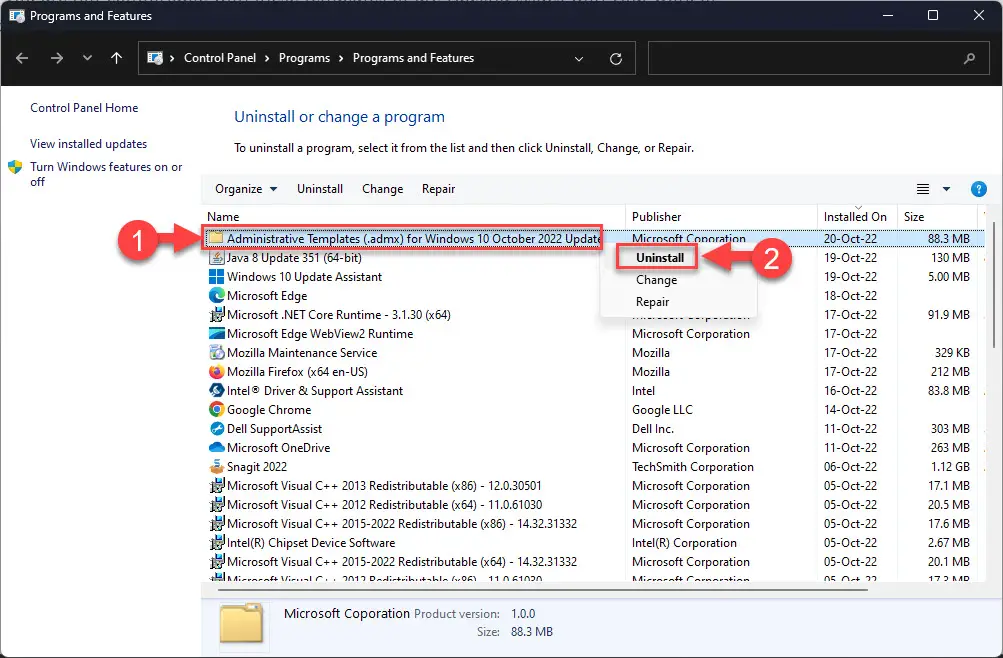The height and width of the screenshot is (658, 1003).
Task: Click Google LLC publisher cell
Action: coord(662,410)
